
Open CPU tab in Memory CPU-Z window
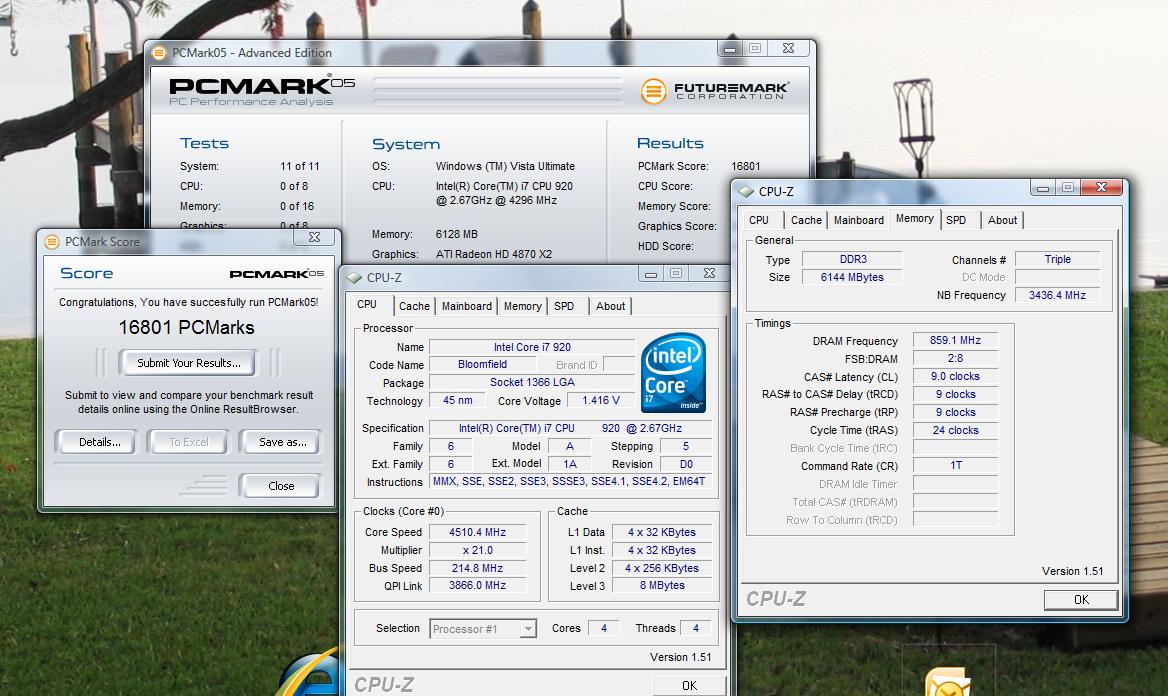pos(759,221)
